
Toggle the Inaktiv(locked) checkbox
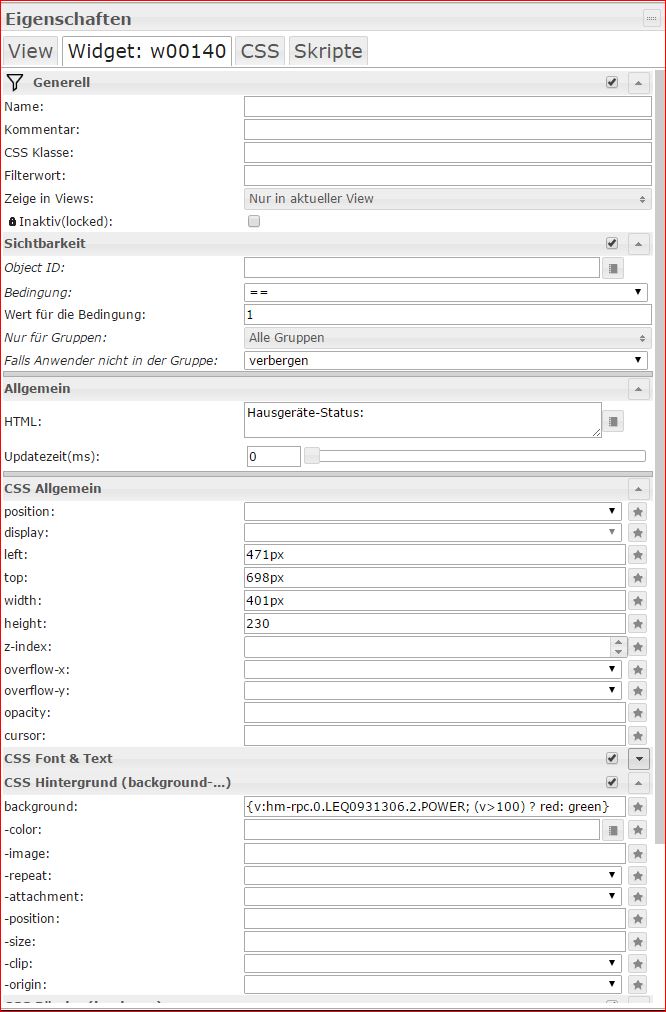point(254,221)
